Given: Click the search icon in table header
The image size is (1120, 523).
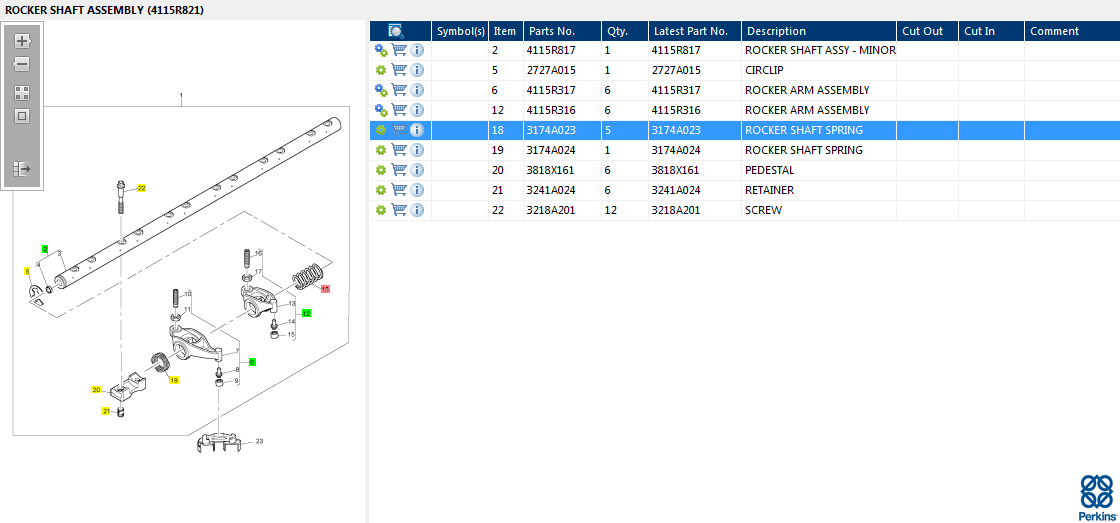Looking at the screenshot, I should pyautogui.click(x=396, y=31).
